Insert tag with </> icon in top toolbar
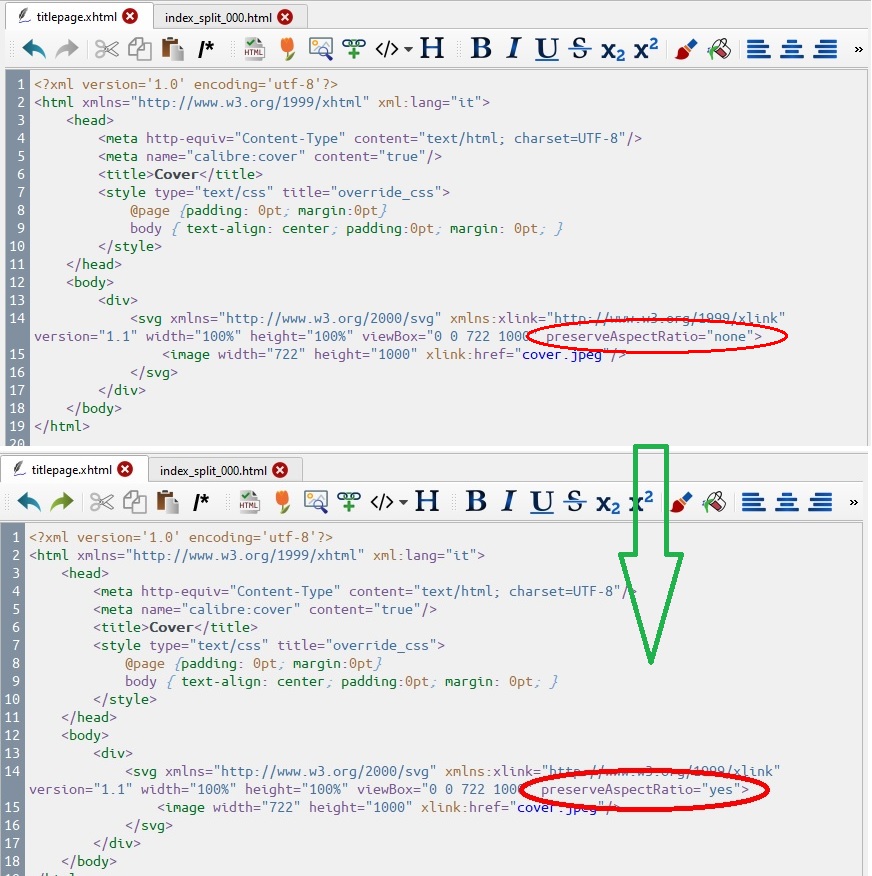This screenshot has width=872, height=876. [x=387, y=49]
